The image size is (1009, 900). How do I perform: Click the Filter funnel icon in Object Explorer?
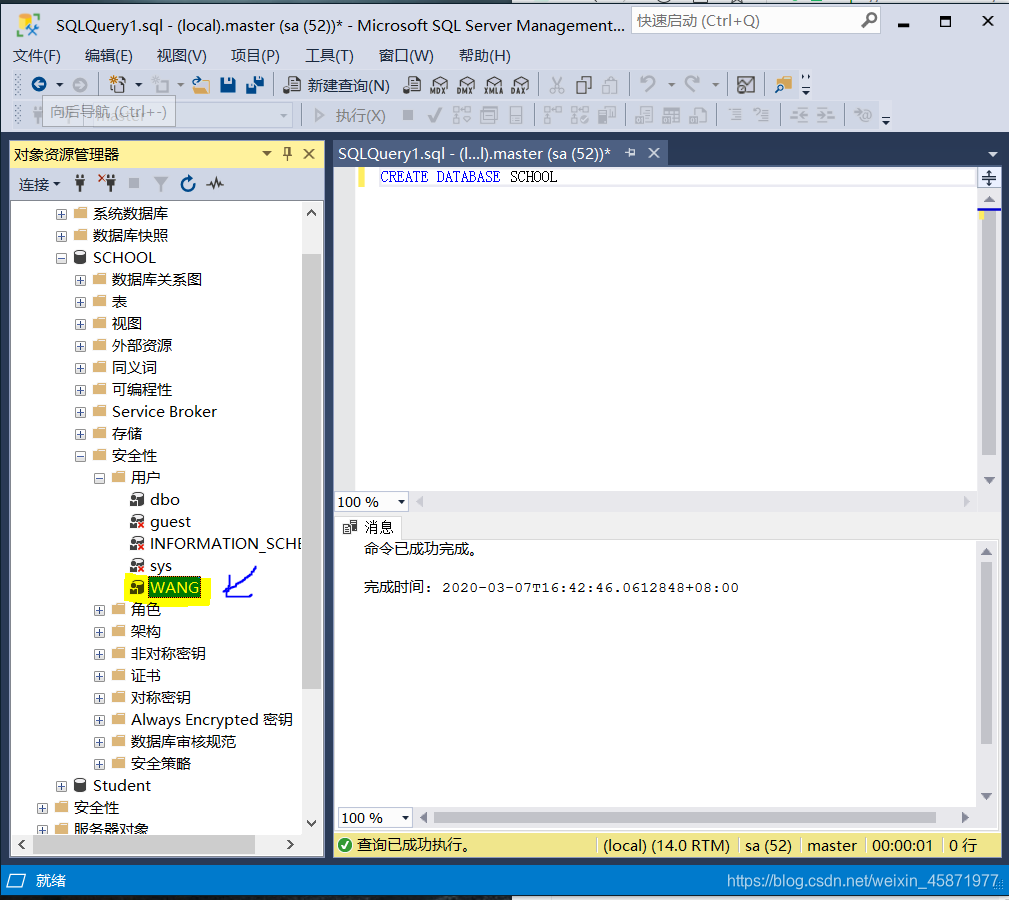161,184
